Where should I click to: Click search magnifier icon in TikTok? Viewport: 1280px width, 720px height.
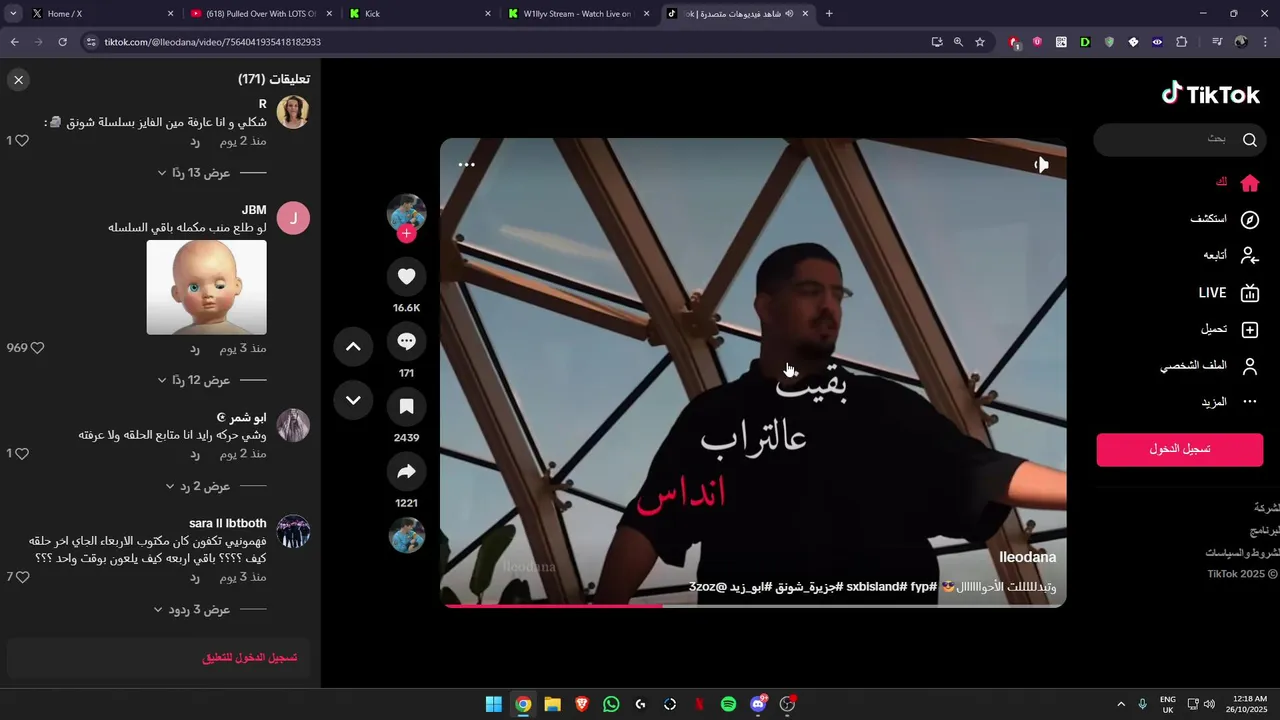pos(1250,140)
